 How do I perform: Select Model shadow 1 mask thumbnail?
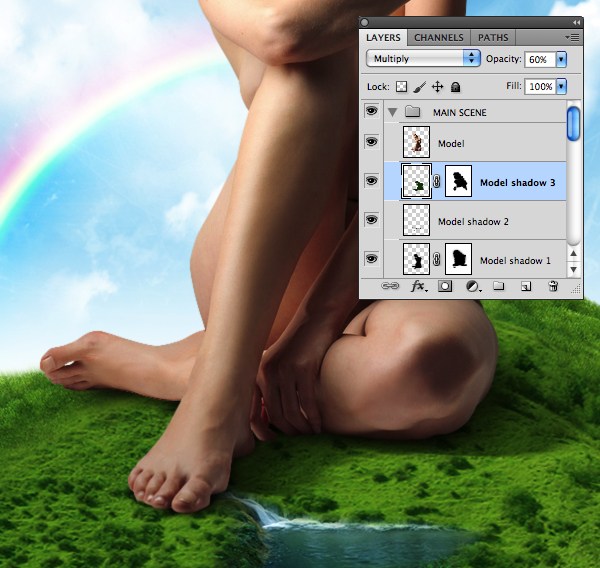coord(458,259)
